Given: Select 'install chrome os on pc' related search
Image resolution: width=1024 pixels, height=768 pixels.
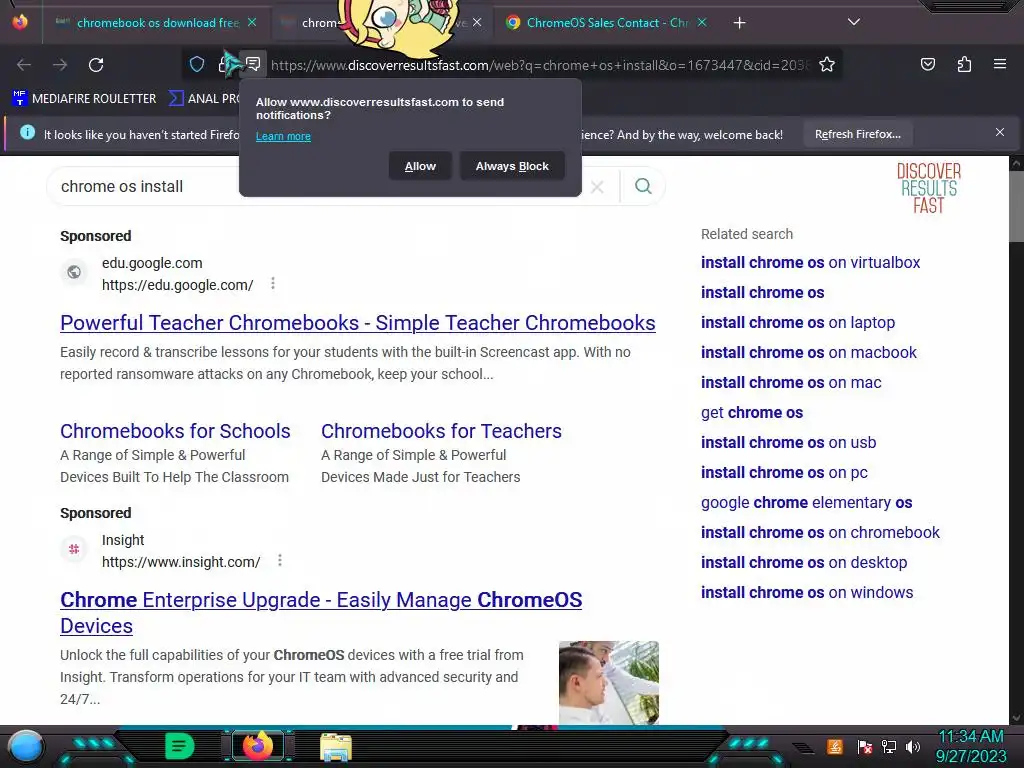Looking at the screenshot, I should 784,473.
